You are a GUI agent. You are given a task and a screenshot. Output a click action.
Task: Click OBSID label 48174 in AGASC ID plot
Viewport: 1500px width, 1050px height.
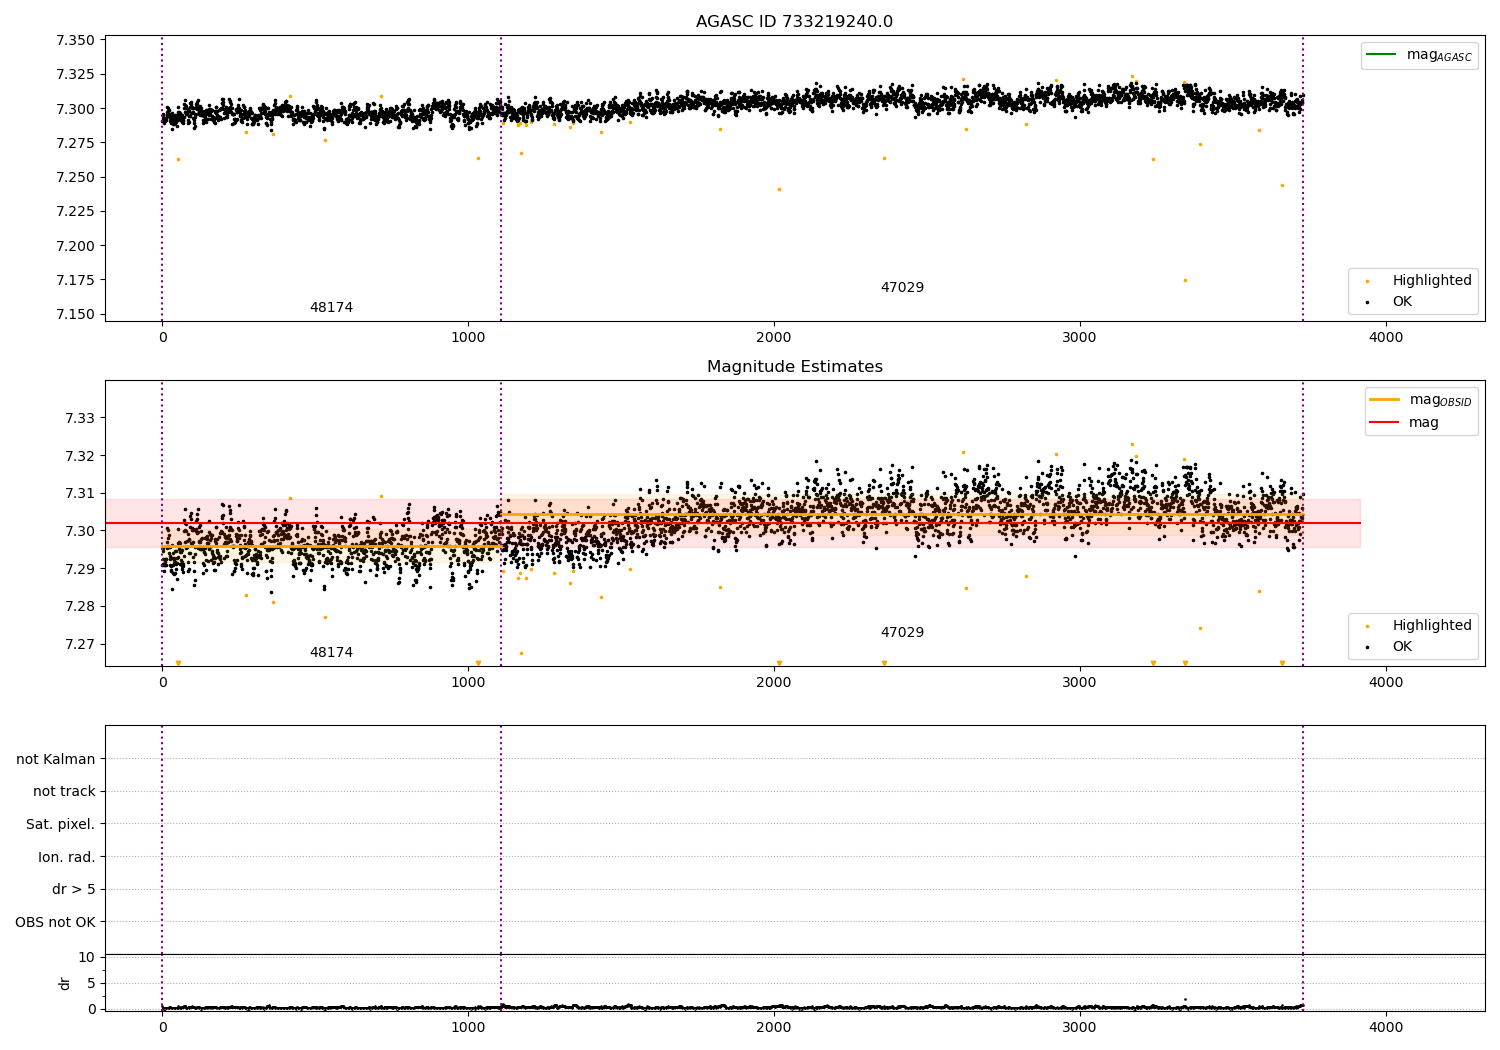(331, 307)
